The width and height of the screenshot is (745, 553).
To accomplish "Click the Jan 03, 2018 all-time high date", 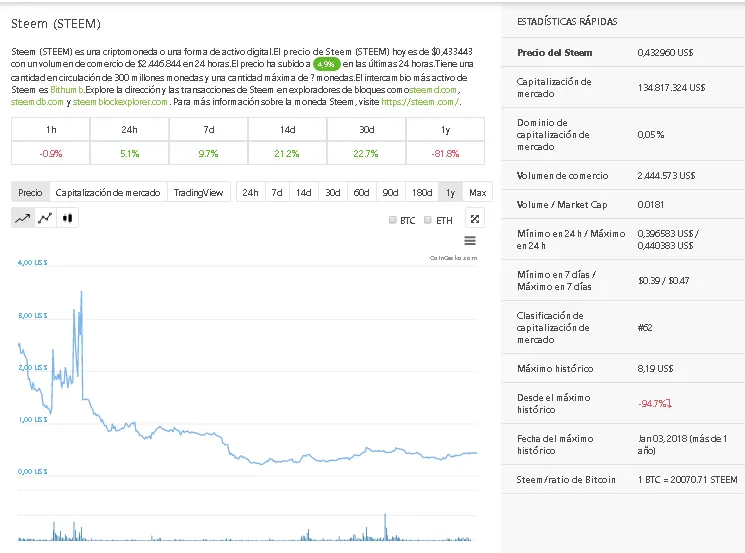I will [x=682, y=444].
